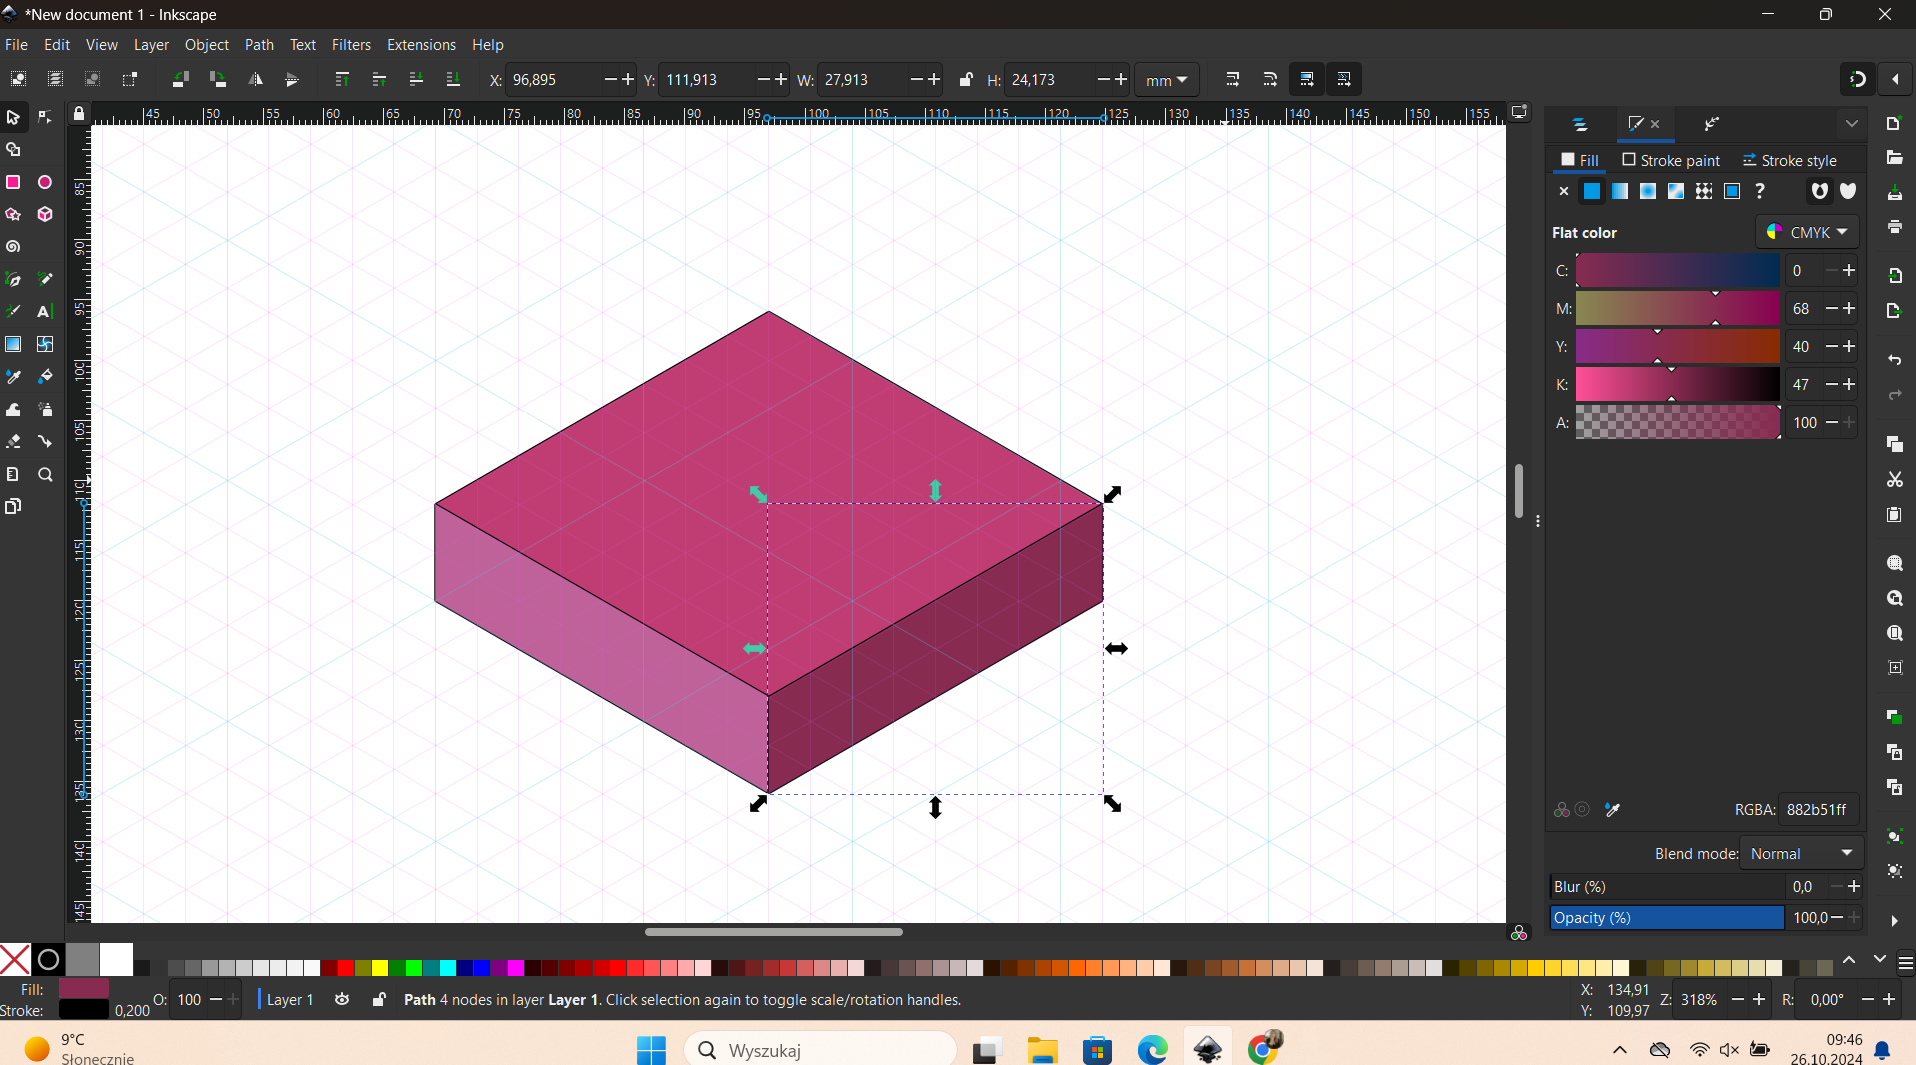This screenshot has width=1916, height=1065.
Task: Select the Rectangle tool
Action: click(x=13, y=183)
